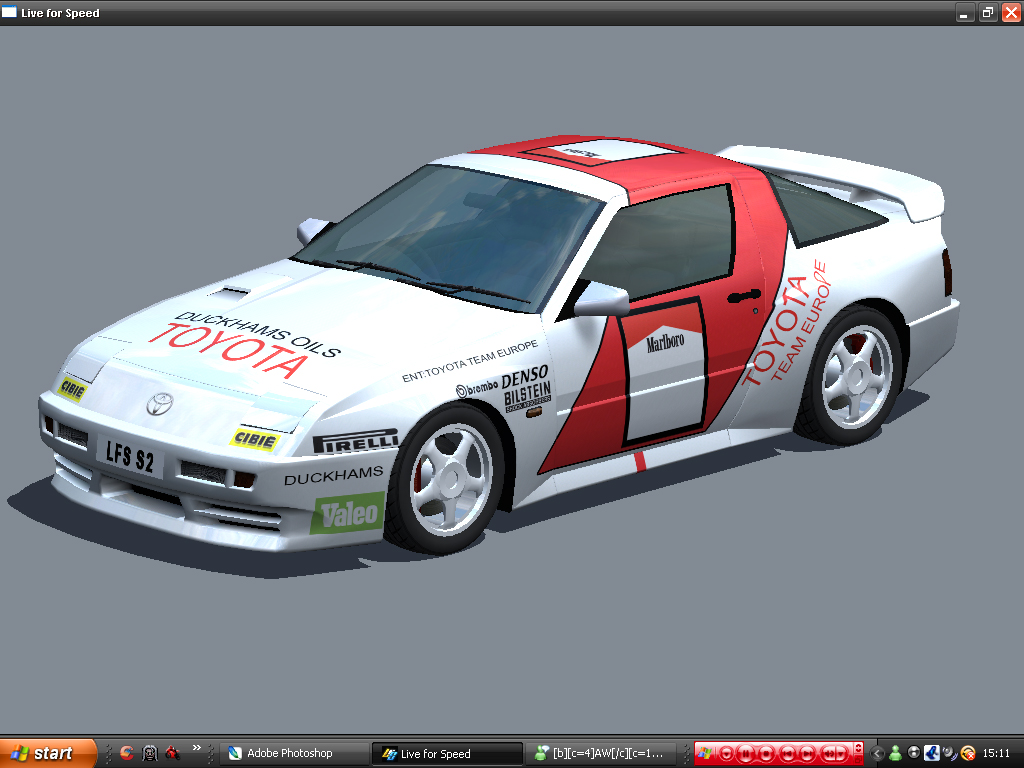Screen dimensions: 1024x768
Task: Launch the red motorcycle quick launch icon
Action: coord(172,753)
